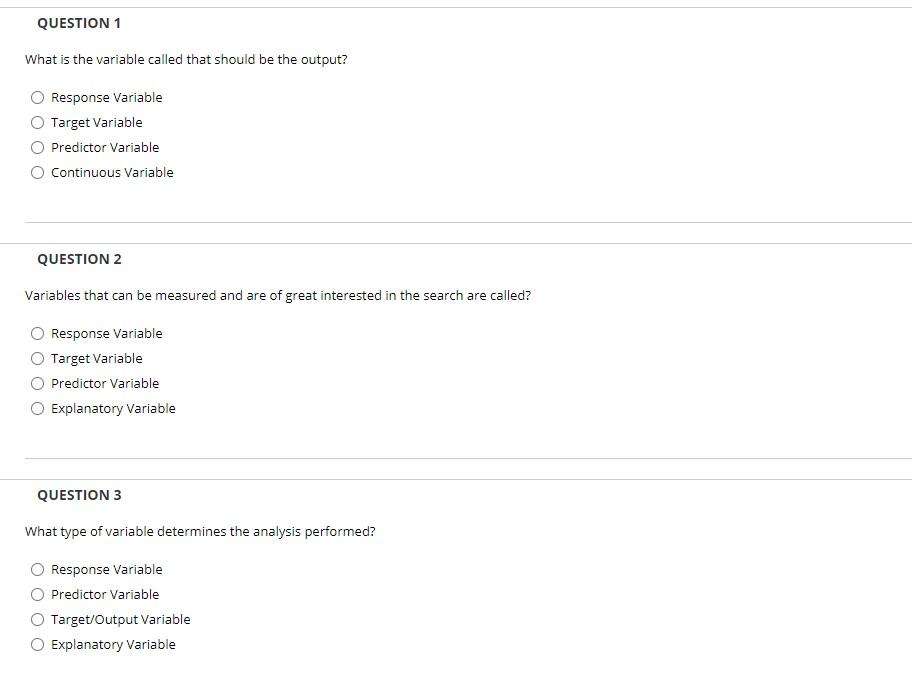This screenshot has height=693, width=912.
Task: Select Response Variable for Question 3
Action: tap(38, 569)
